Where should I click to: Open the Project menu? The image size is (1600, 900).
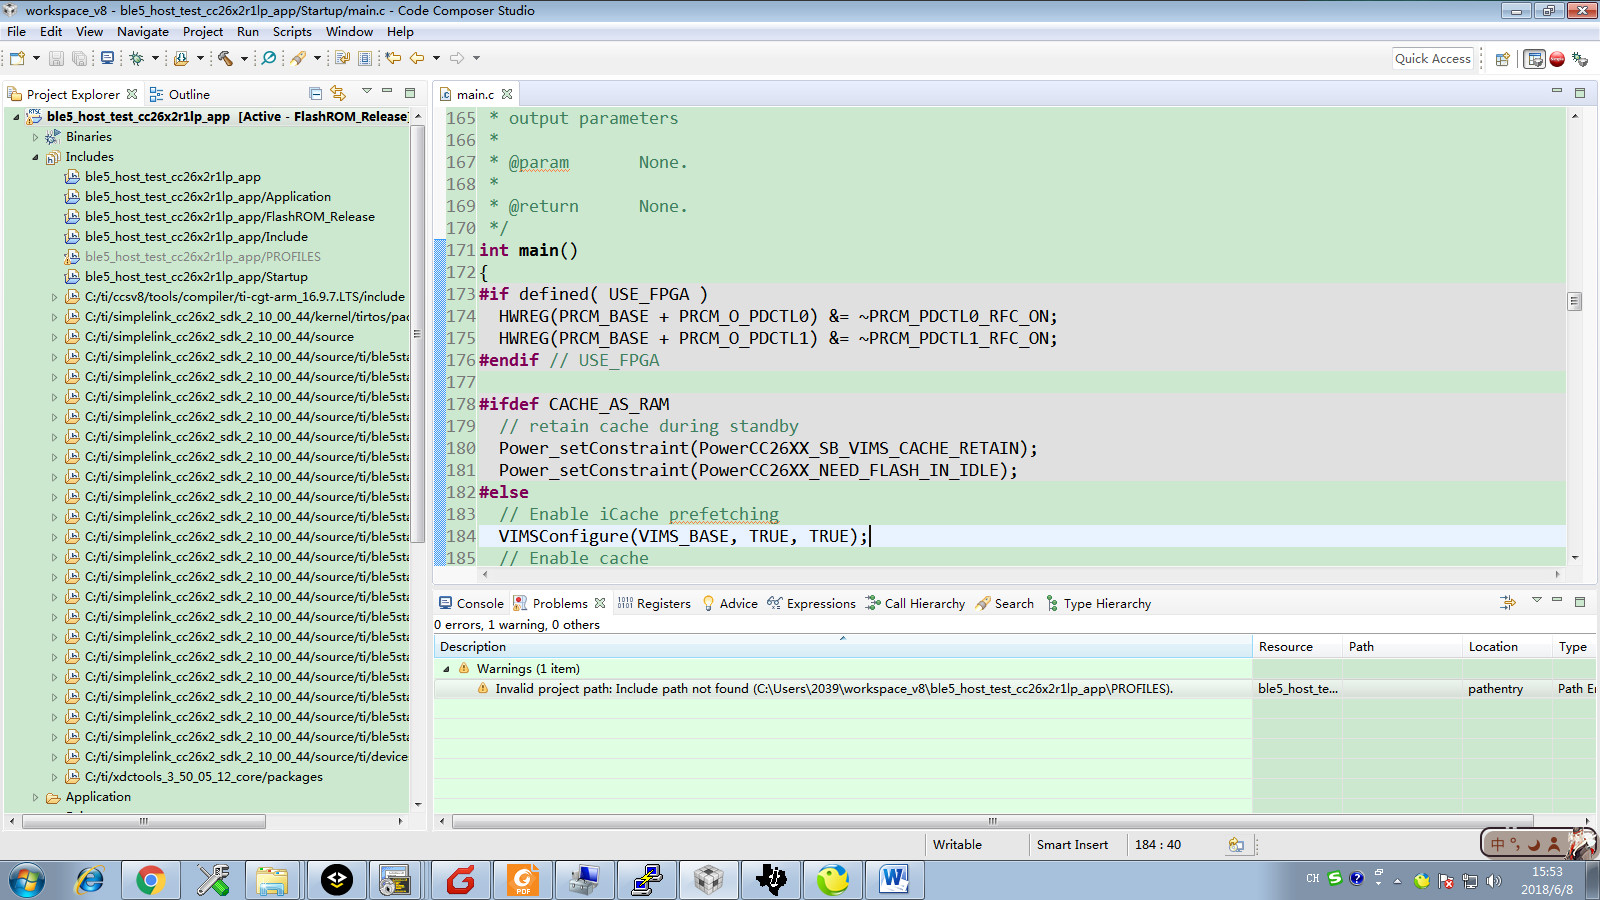click(x=203, y=31)
